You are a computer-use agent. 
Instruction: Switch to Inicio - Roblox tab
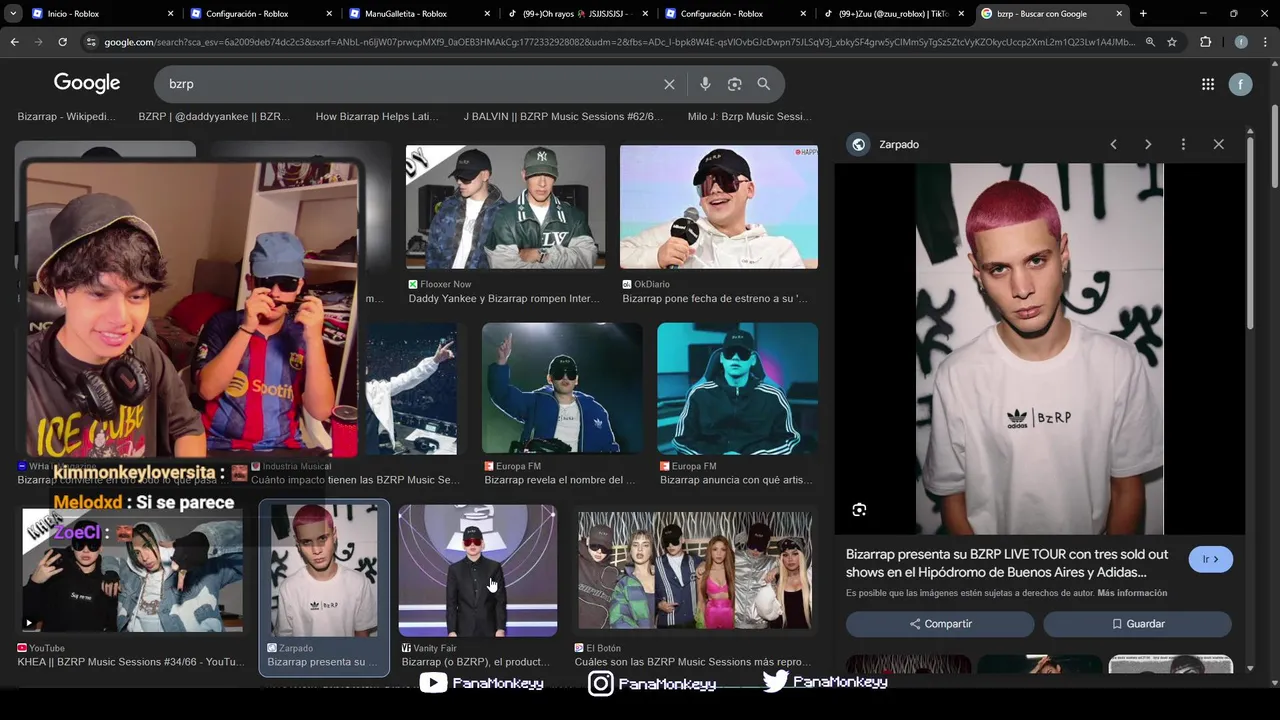click(100, 14)
